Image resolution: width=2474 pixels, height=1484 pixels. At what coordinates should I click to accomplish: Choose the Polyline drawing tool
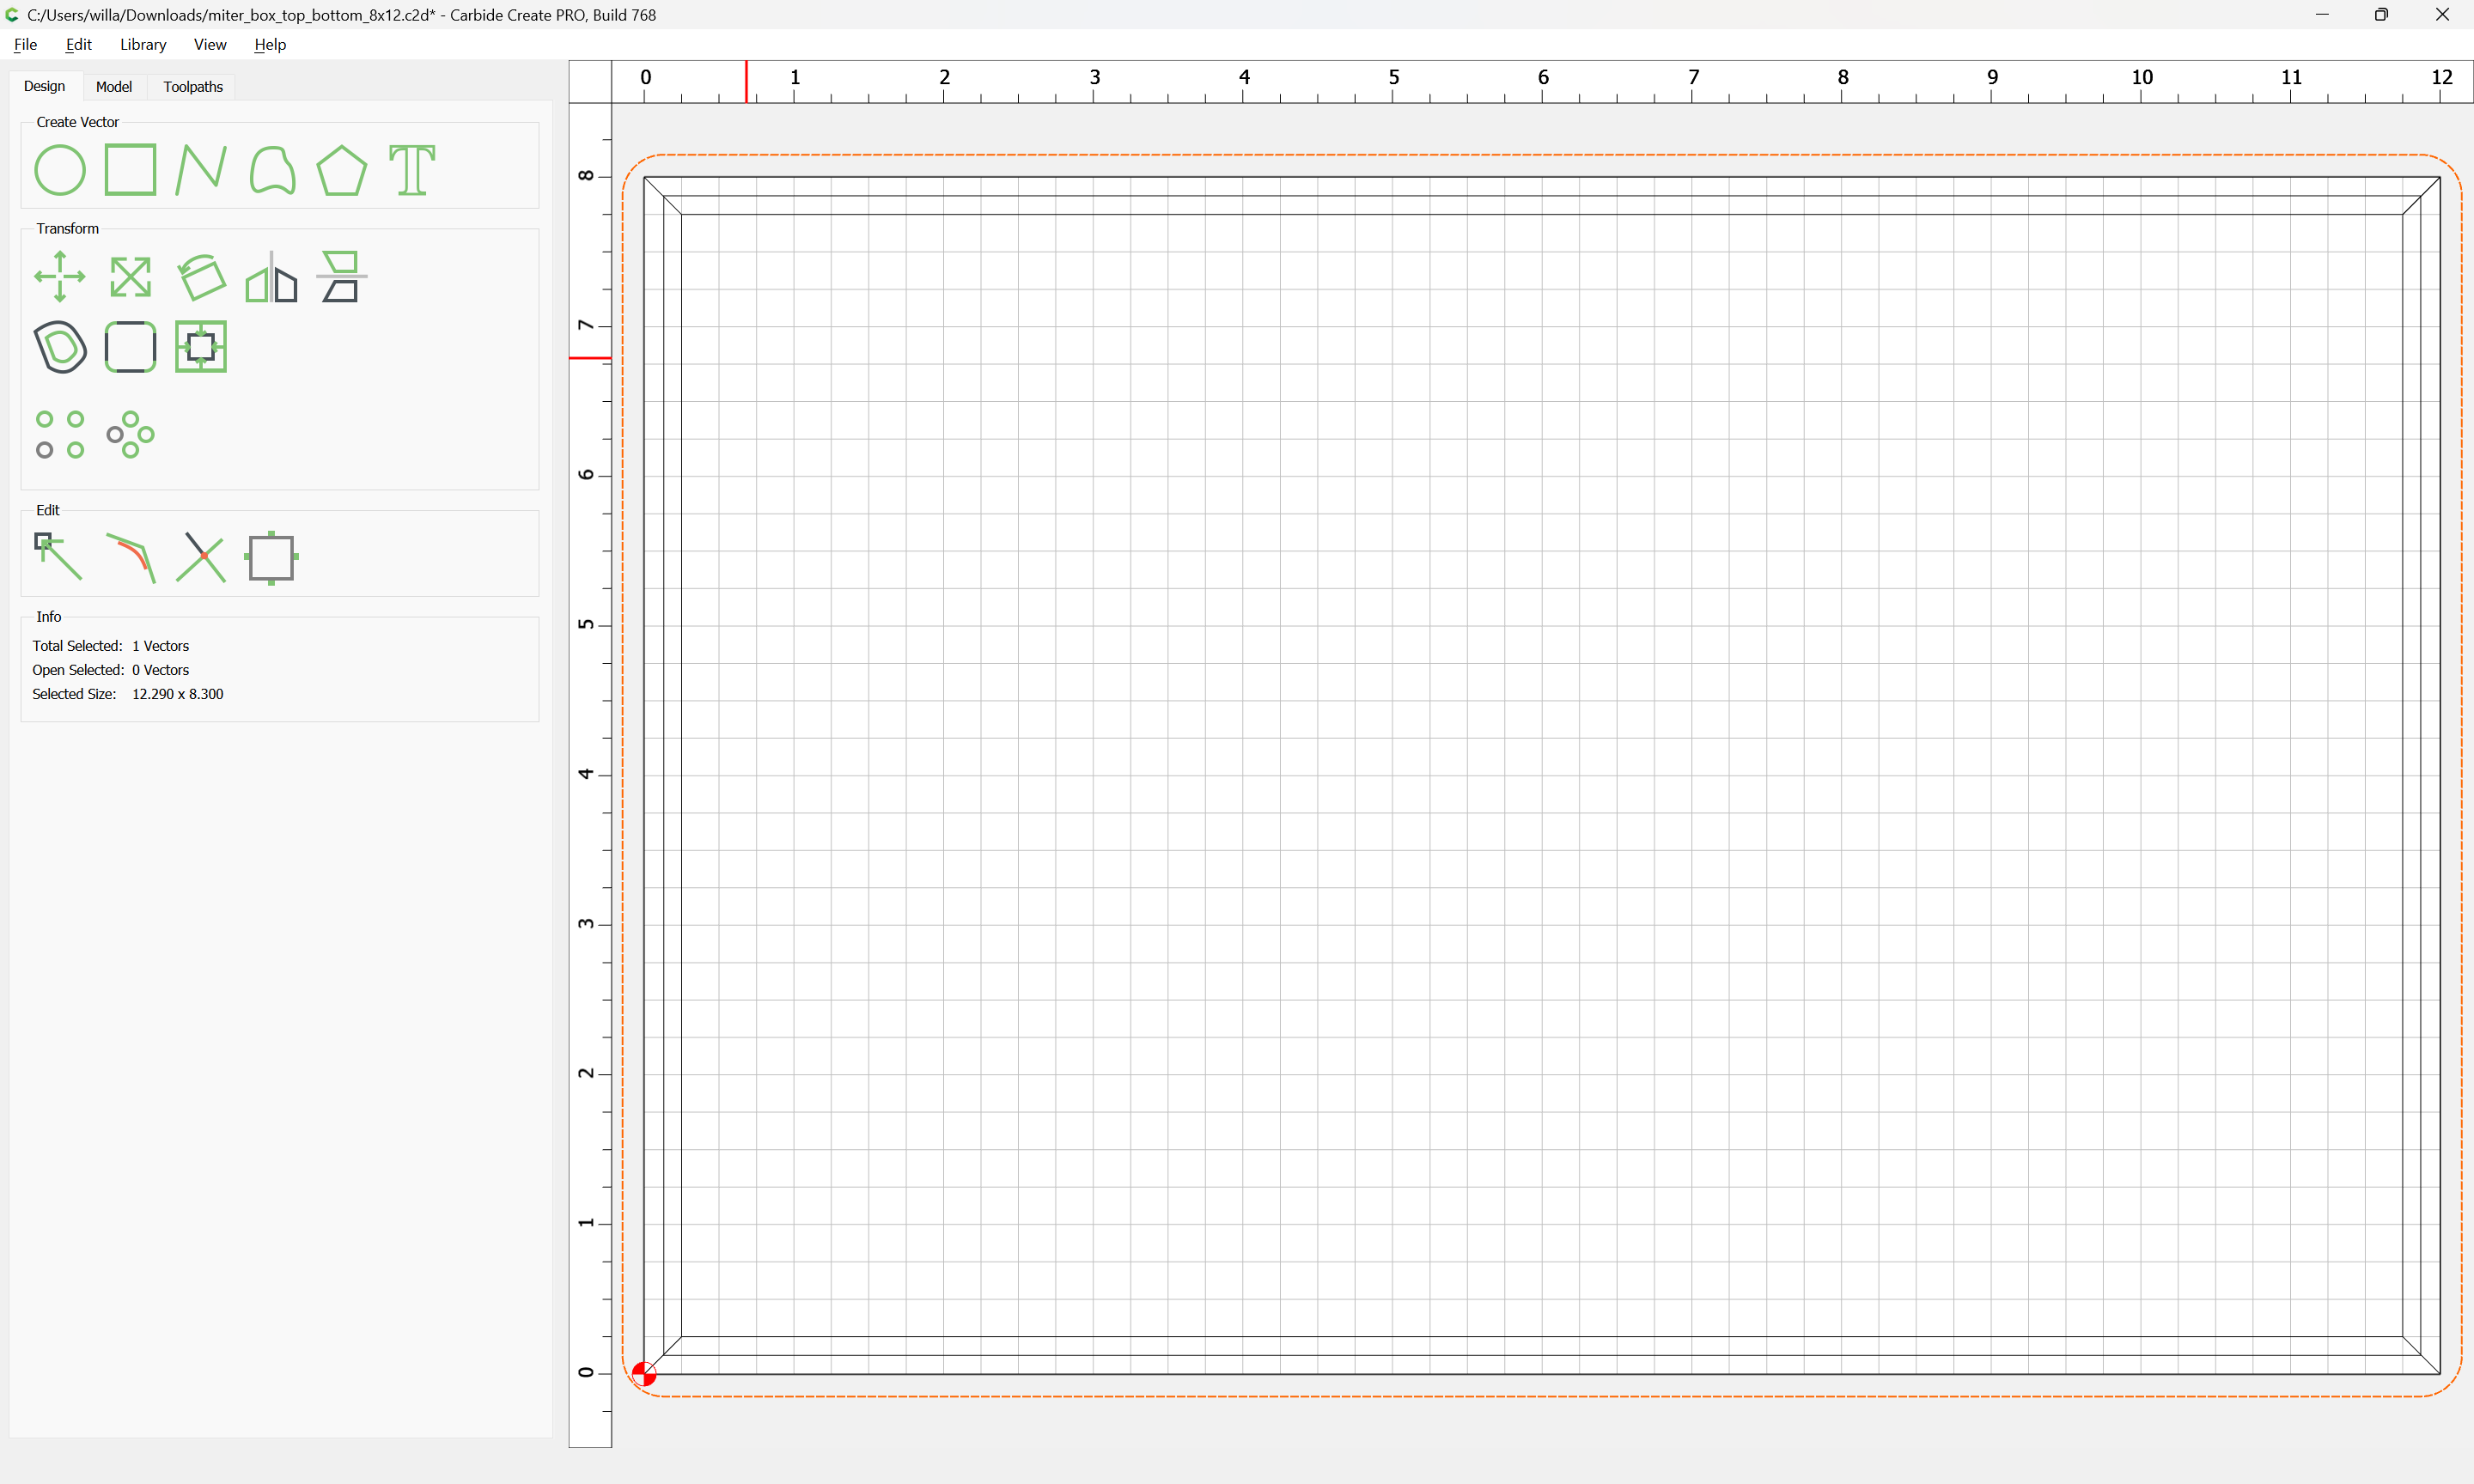click(x=201, y=170)
